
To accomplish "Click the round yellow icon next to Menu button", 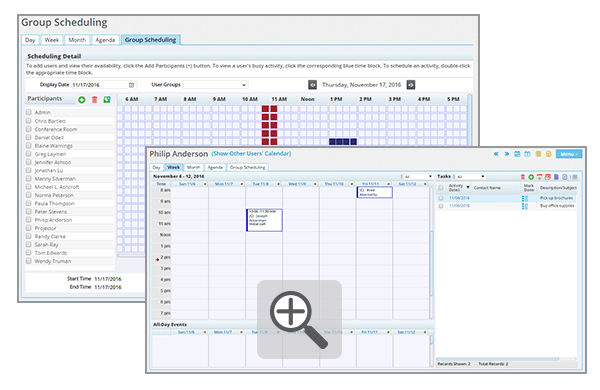I will (548, 154).
